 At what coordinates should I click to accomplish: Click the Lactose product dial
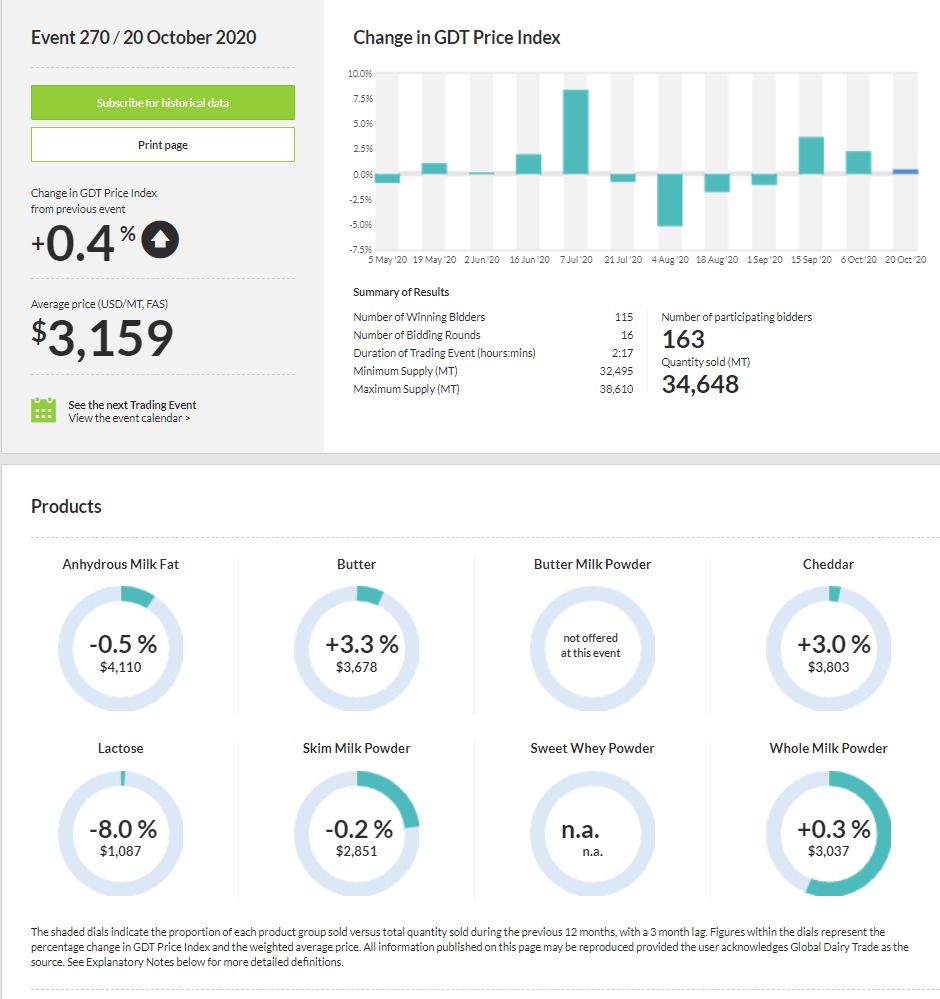pos(121,832)
